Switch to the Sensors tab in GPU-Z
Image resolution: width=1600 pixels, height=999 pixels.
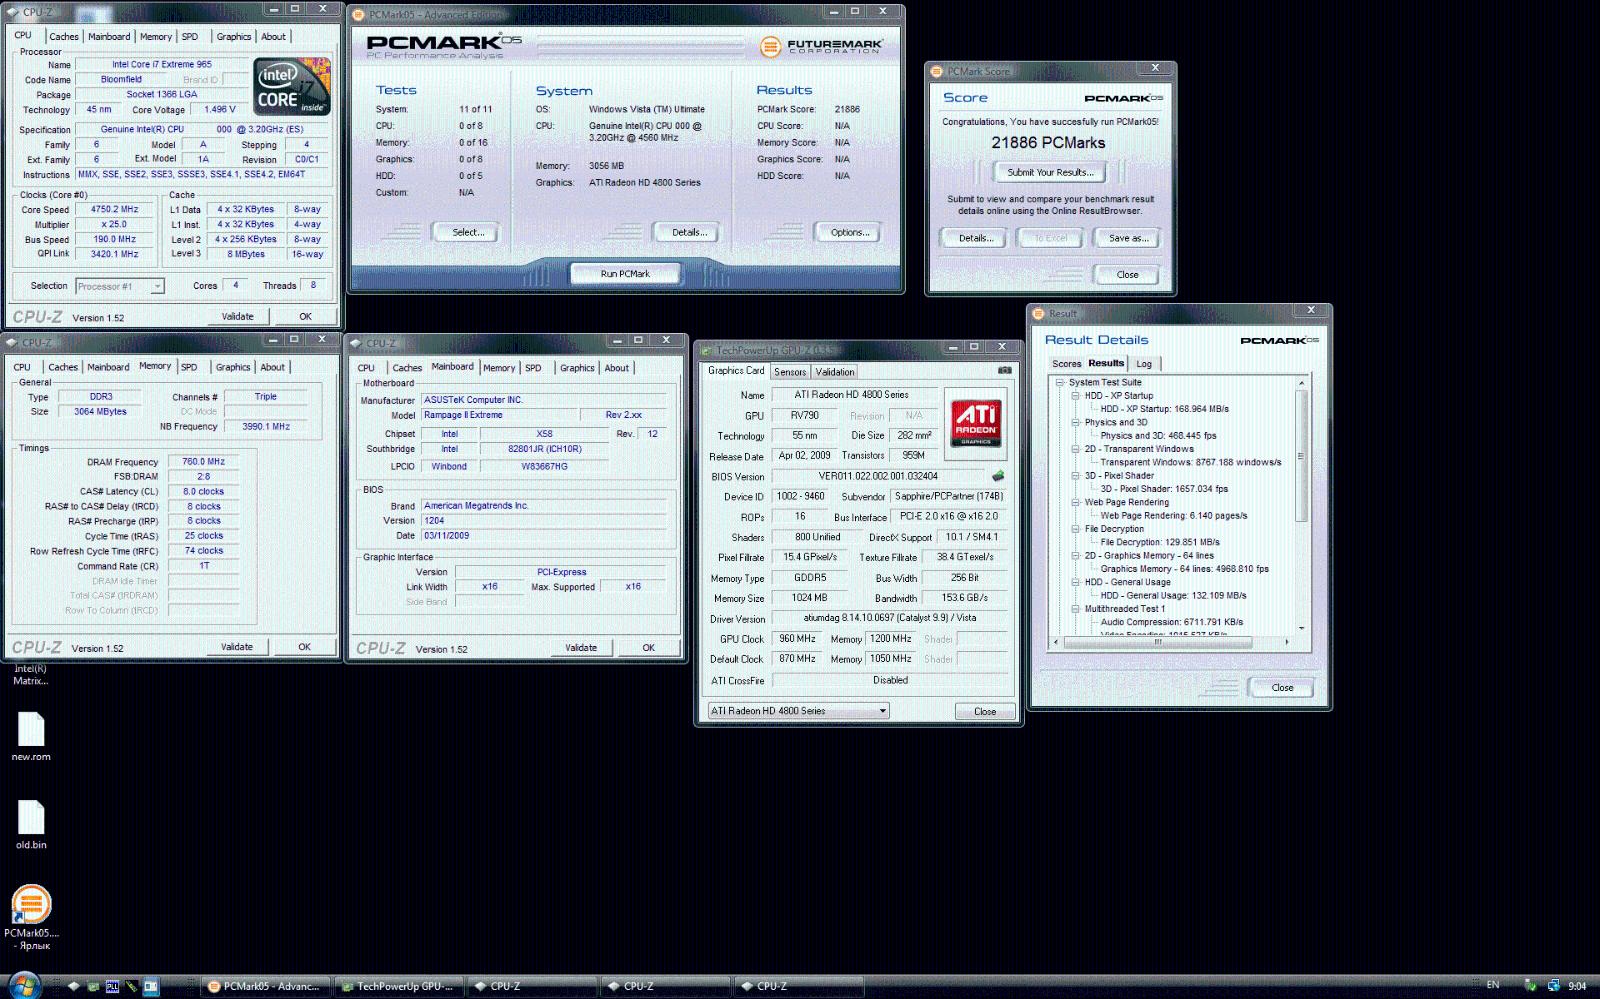(x=790, y=371)
